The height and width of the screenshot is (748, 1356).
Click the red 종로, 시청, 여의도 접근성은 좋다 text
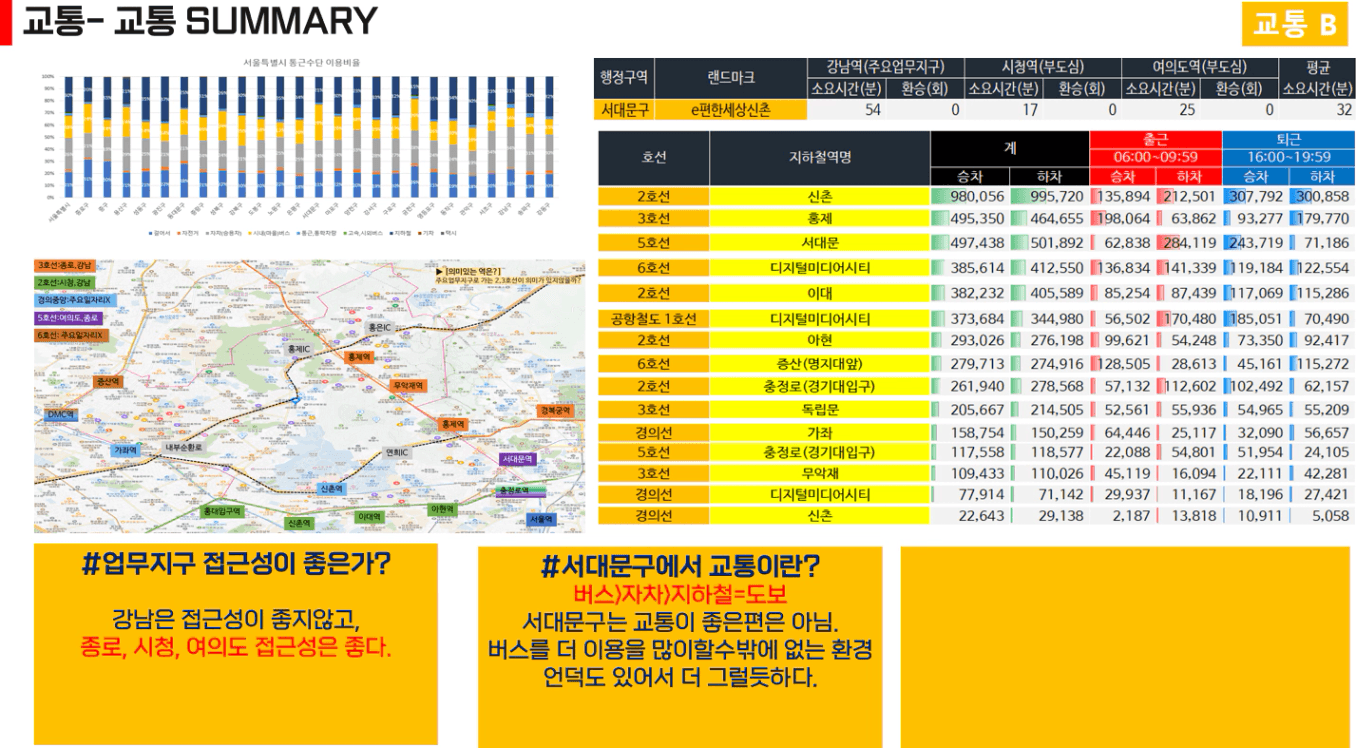(236, 646)
